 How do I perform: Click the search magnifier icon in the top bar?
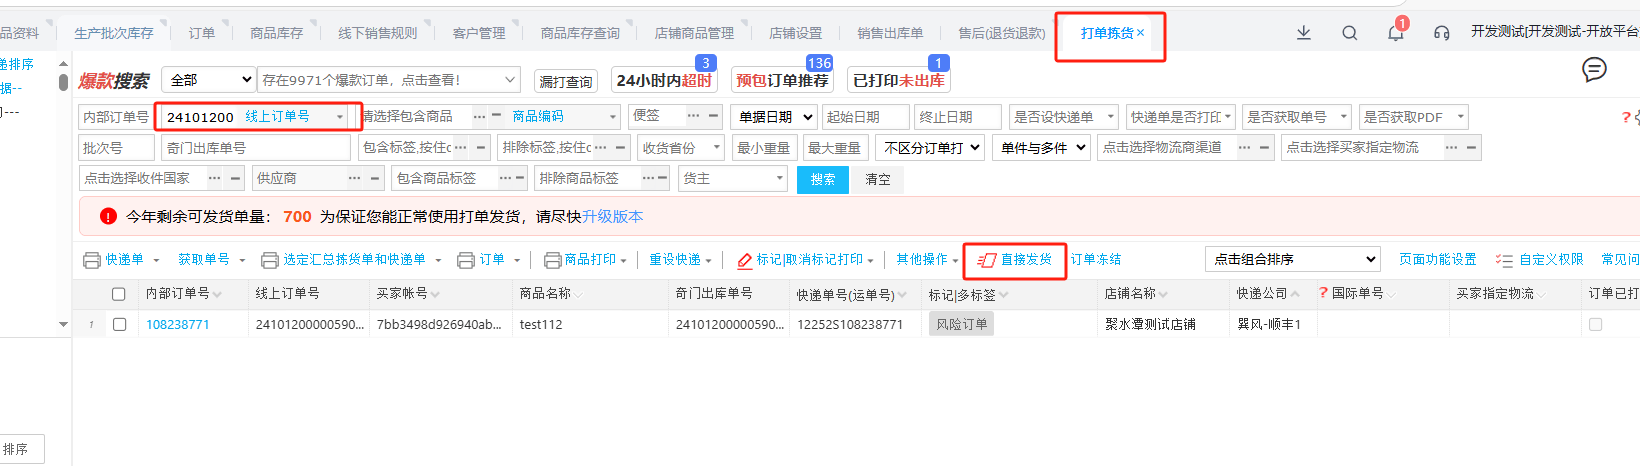click(1349, 33)
